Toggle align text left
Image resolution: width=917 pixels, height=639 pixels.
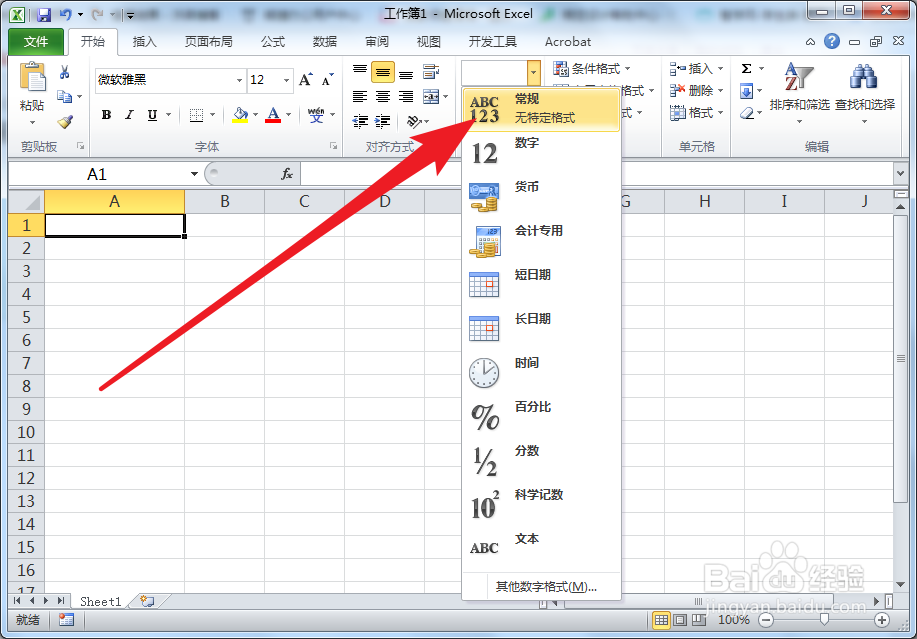pos(360,96)
